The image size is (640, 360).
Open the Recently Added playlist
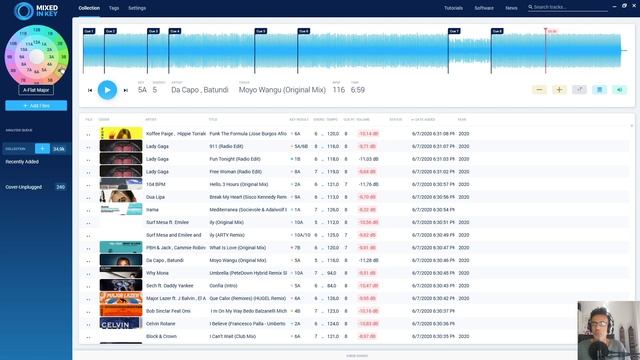point(22,162)
